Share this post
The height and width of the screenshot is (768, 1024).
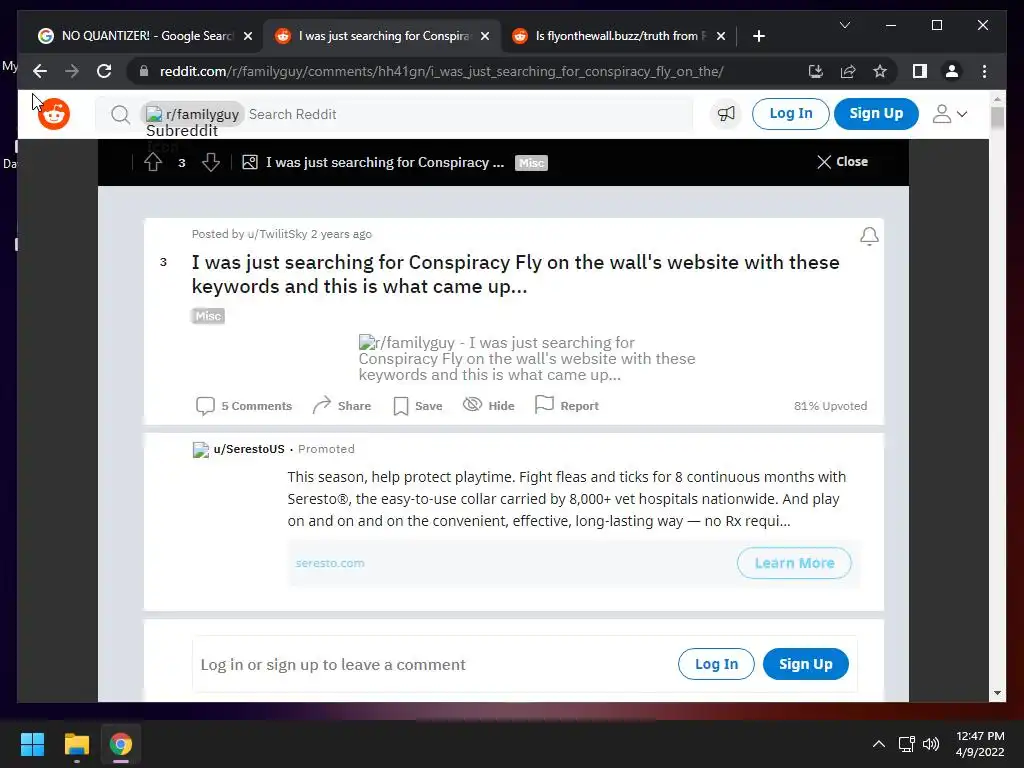(342, 406)
